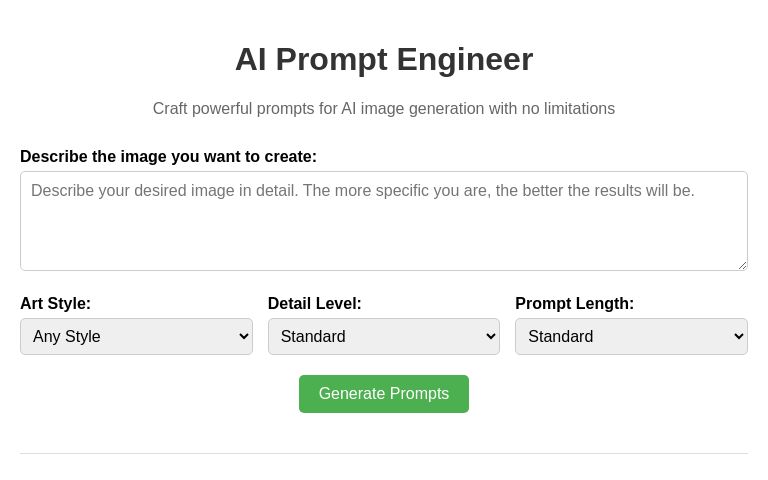Click the 'Describe the image you want' label

(x=168, y=157)
